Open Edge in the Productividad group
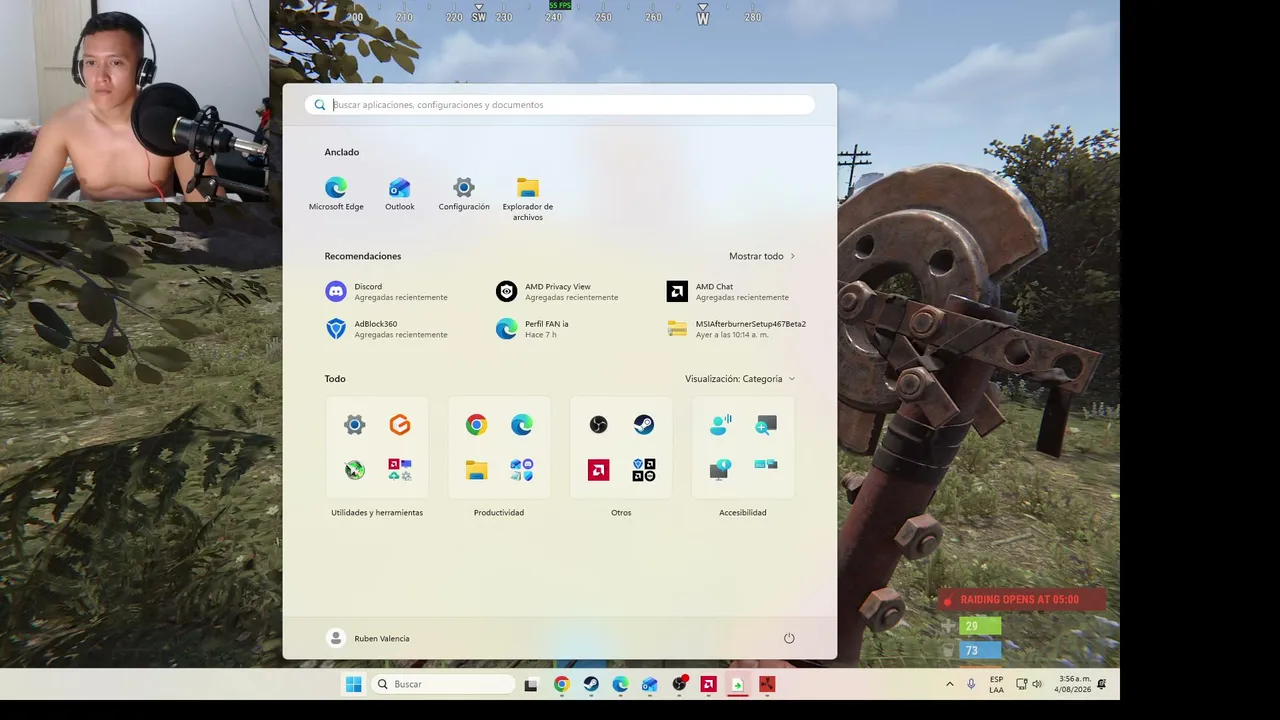This screenshot has width=1280, height=720. [522, 425]
